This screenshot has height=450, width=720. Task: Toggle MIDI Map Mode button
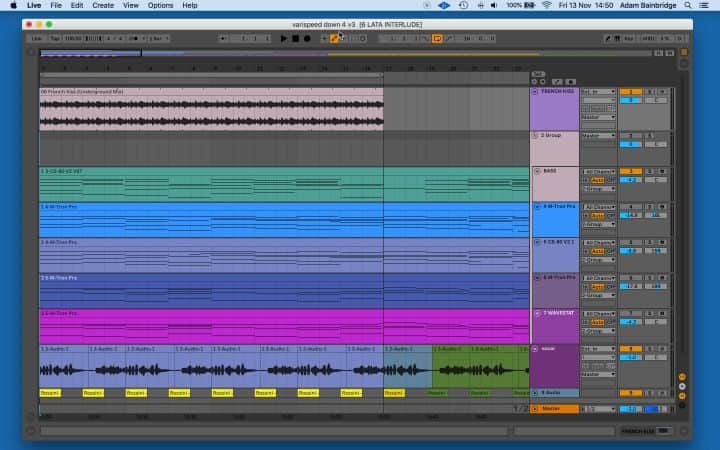(x=648, y=39)
